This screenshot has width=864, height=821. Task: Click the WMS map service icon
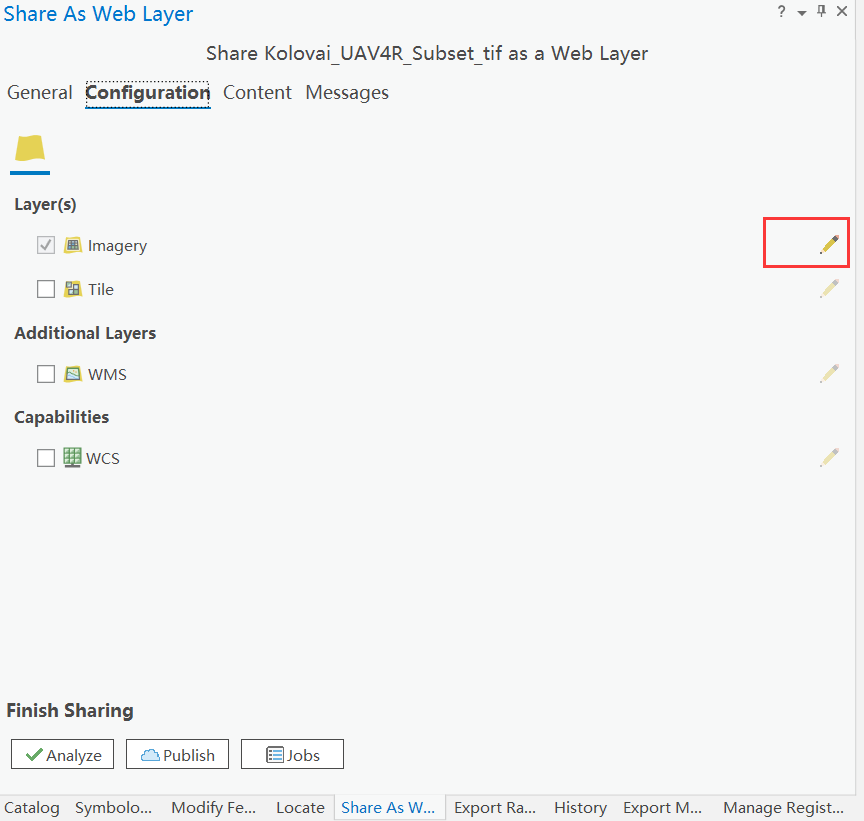click(x=72, y=374)
